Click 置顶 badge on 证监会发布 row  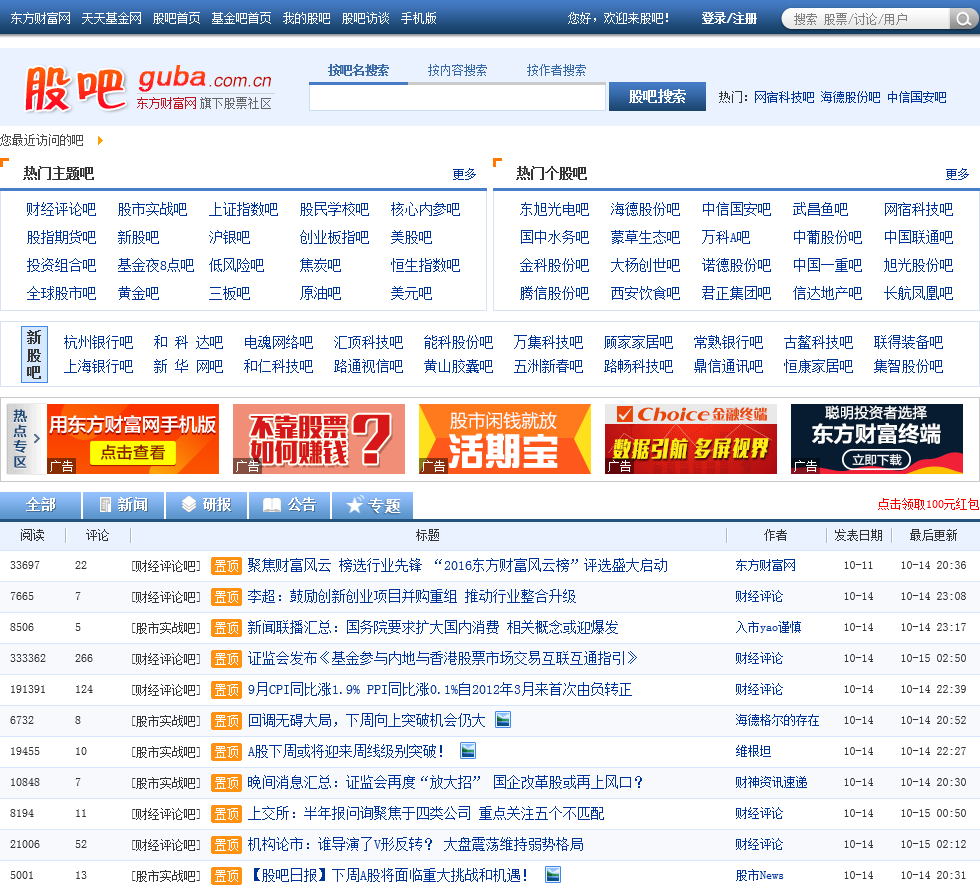[226, 659]
